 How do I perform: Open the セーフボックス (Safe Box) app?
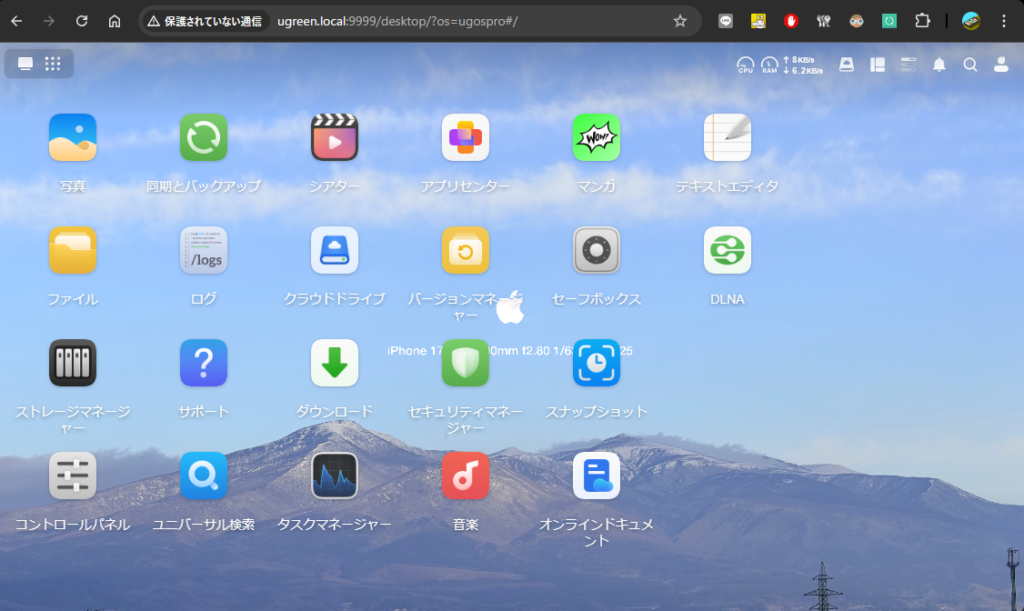596,251
